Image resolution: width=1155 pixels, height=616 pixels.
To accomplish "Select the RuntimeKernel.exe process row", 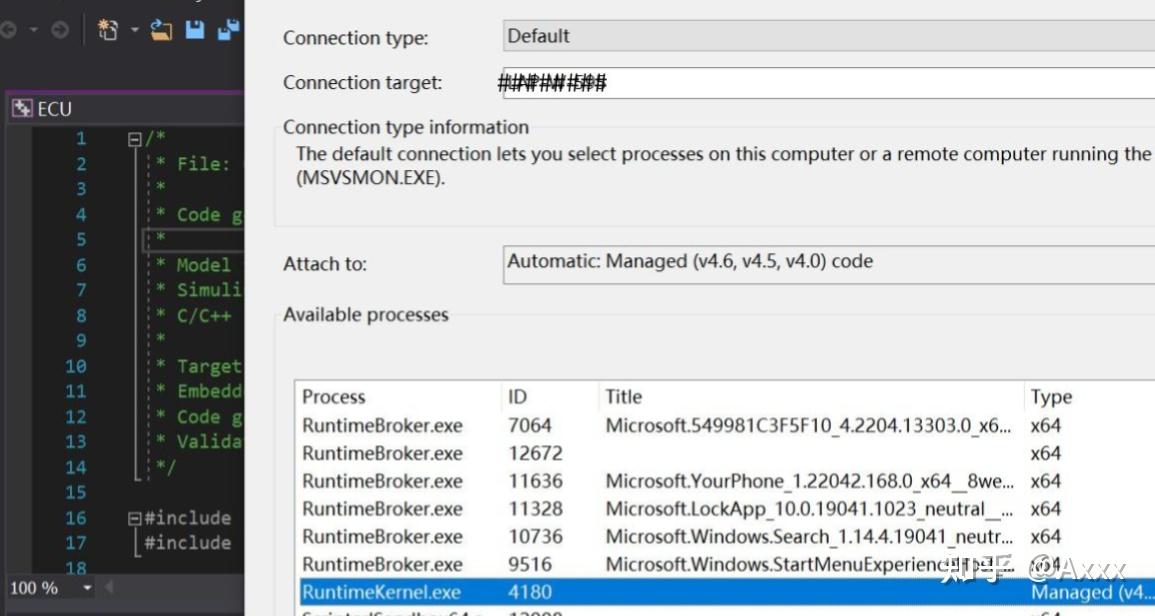I will point(382,592).
